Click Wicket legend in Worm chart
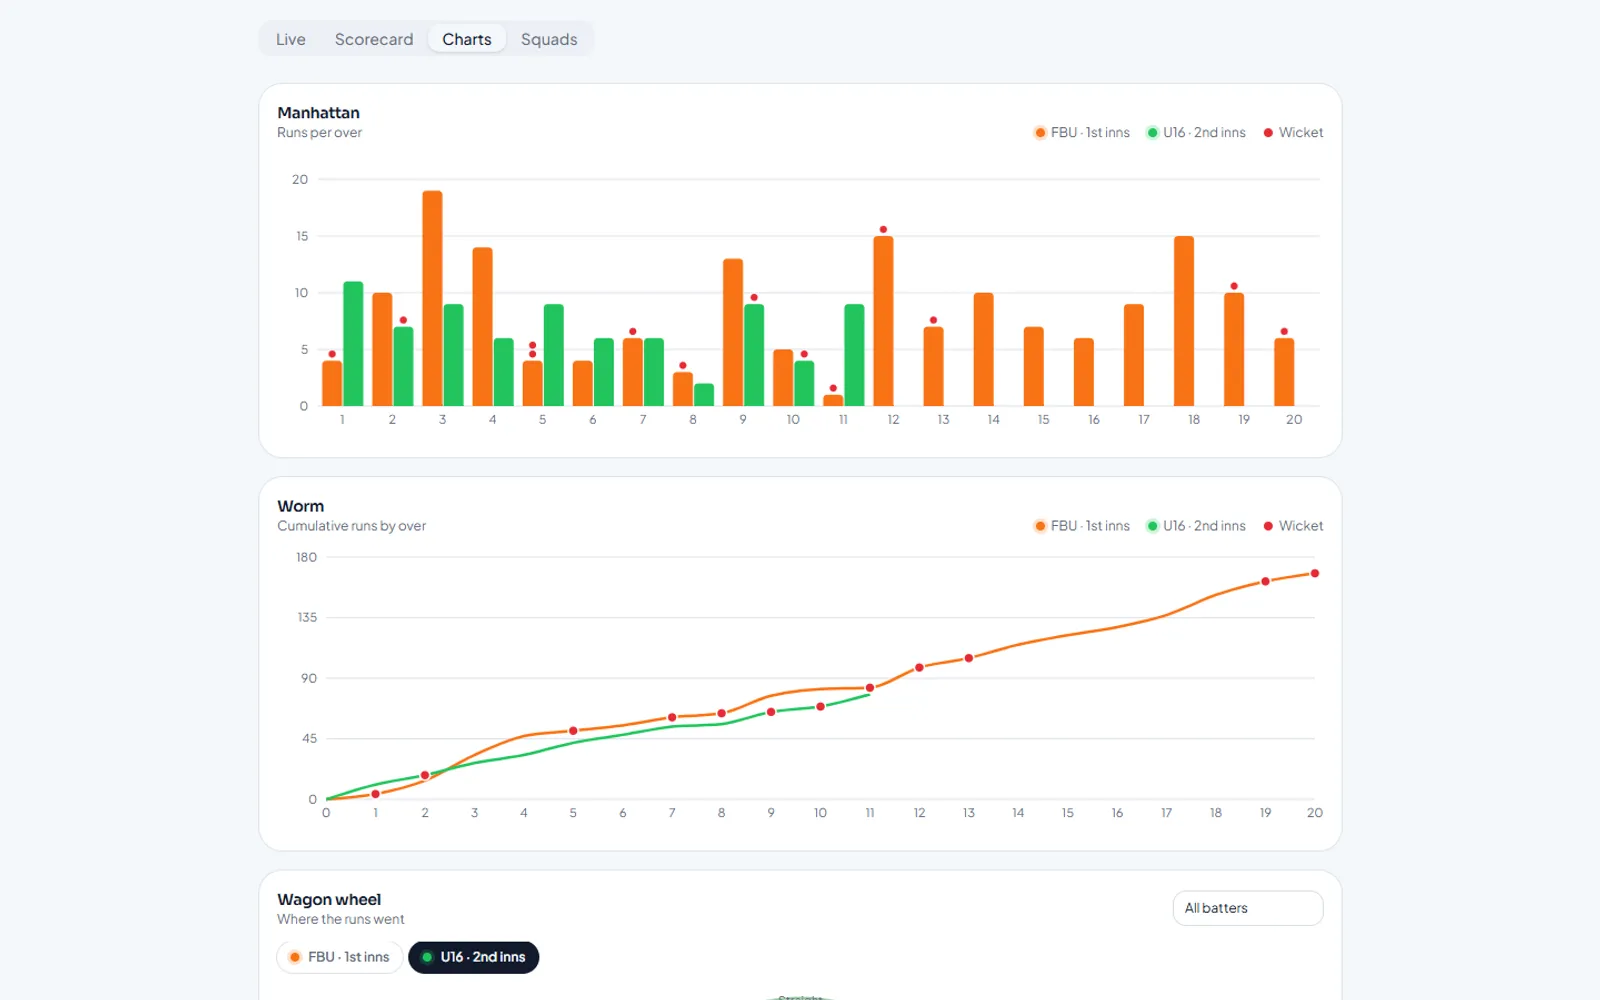The image size is (1600, 1000). point(1293,526)
